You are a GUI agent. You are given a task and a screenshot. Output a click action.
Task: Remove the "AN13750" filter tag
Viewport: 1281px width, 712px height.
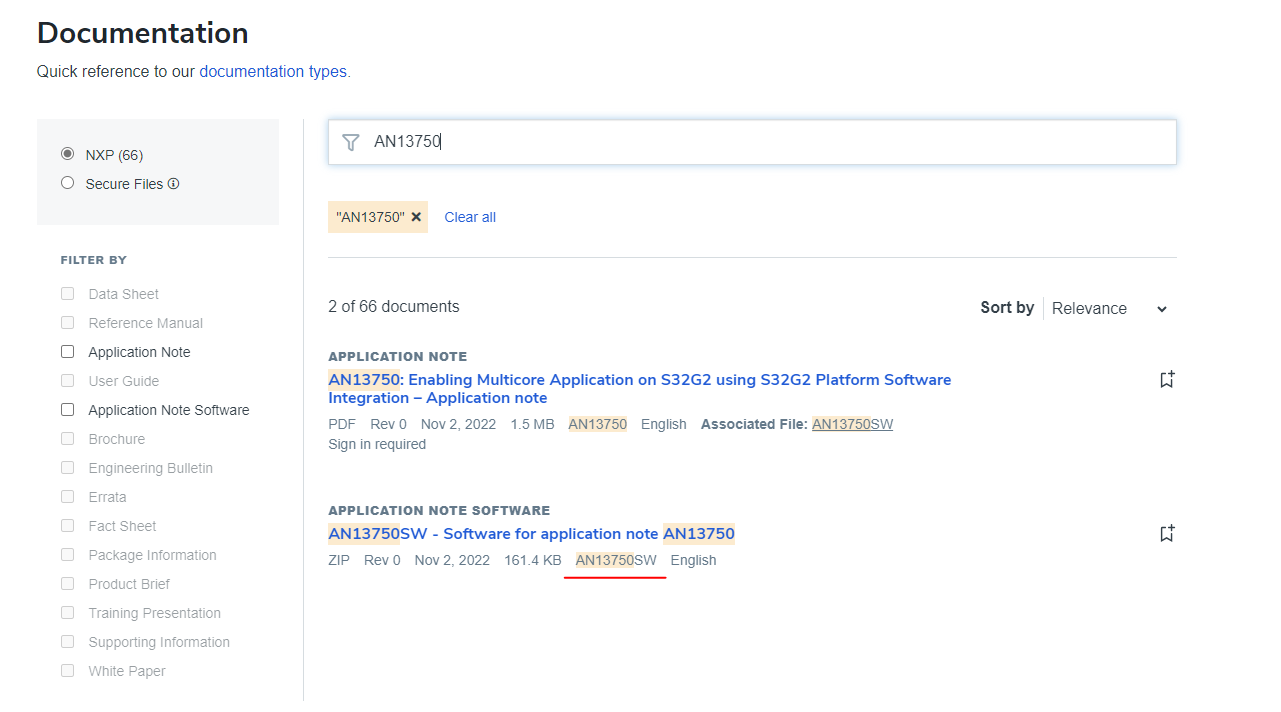416,217
